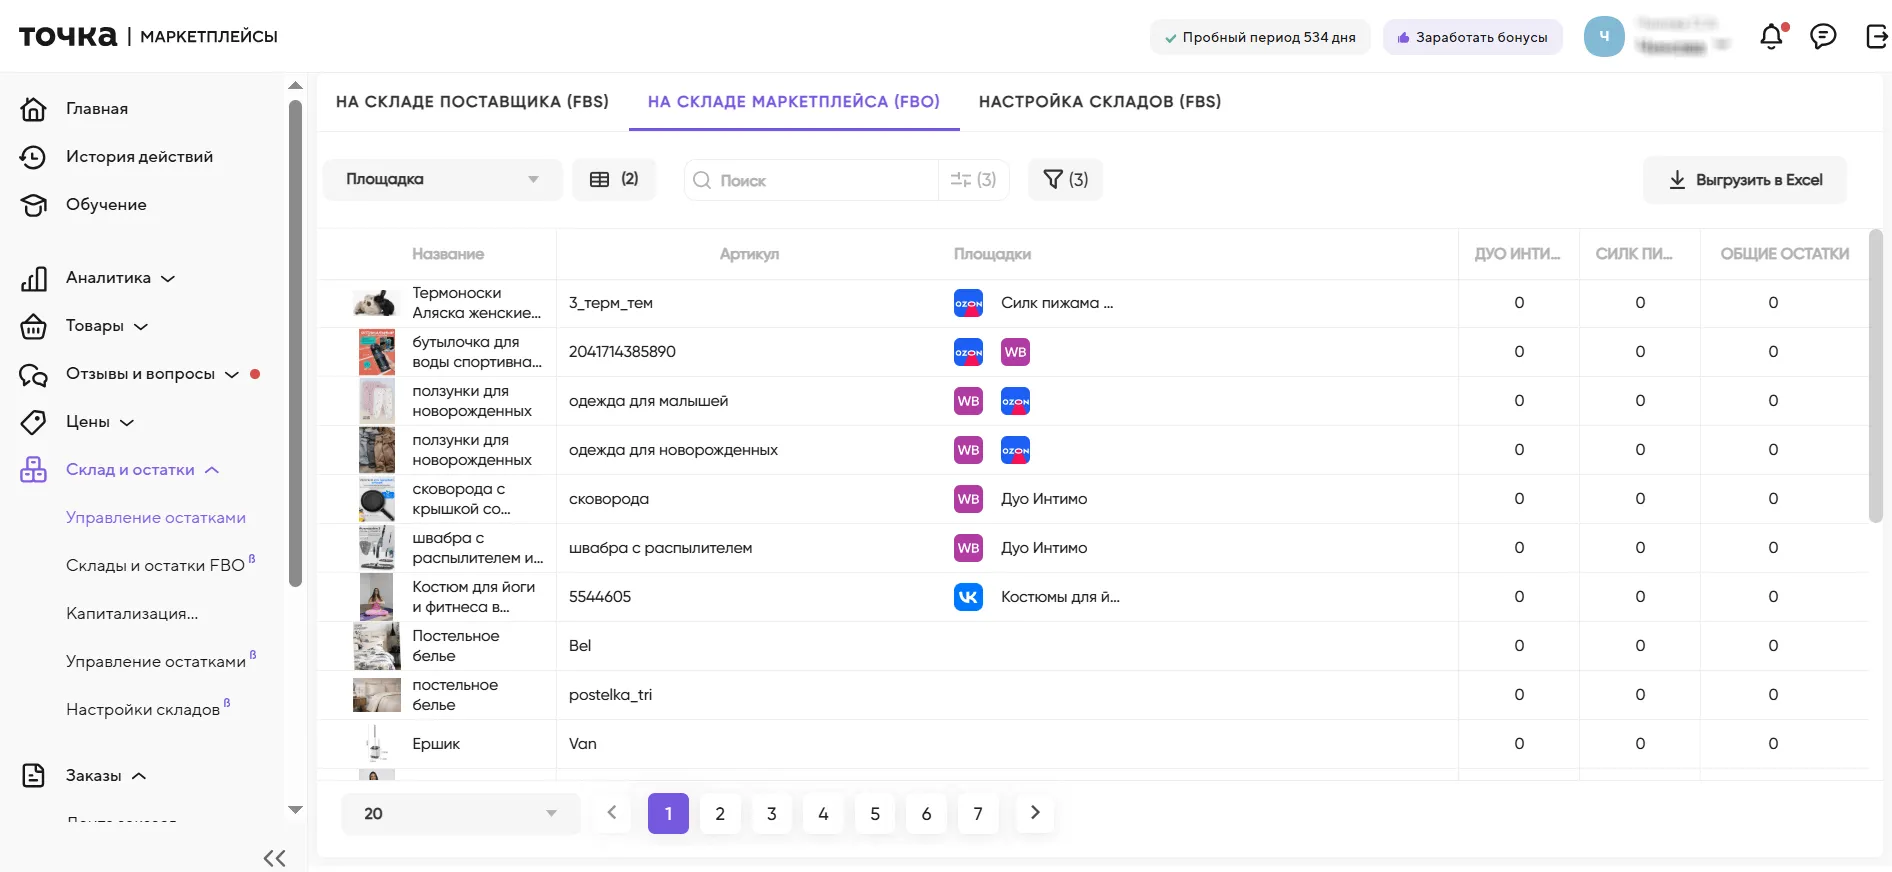Open История действий in sidebar
This screenshot has width=1892, height=872.
click(139, 157)
